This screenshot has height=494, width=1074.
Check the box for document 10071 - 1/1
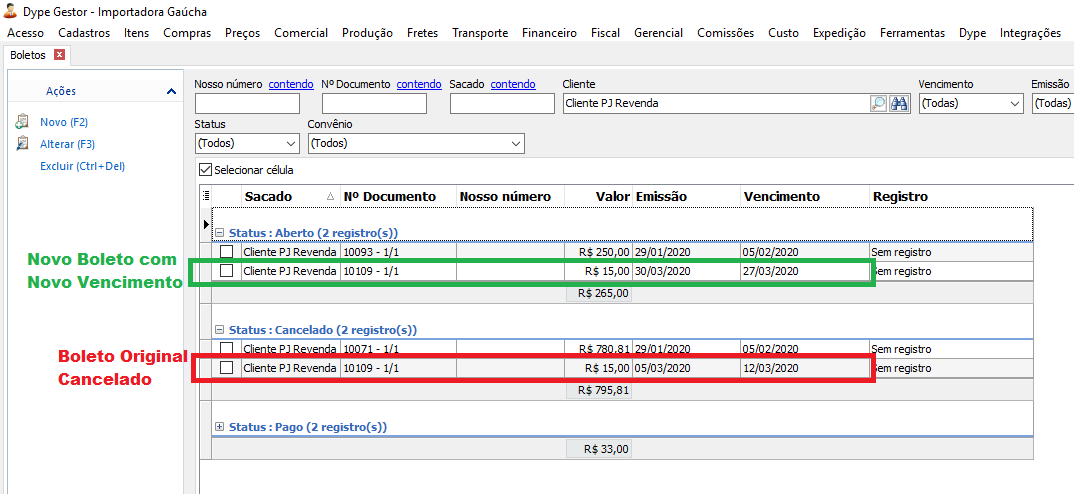pos(227,348)
